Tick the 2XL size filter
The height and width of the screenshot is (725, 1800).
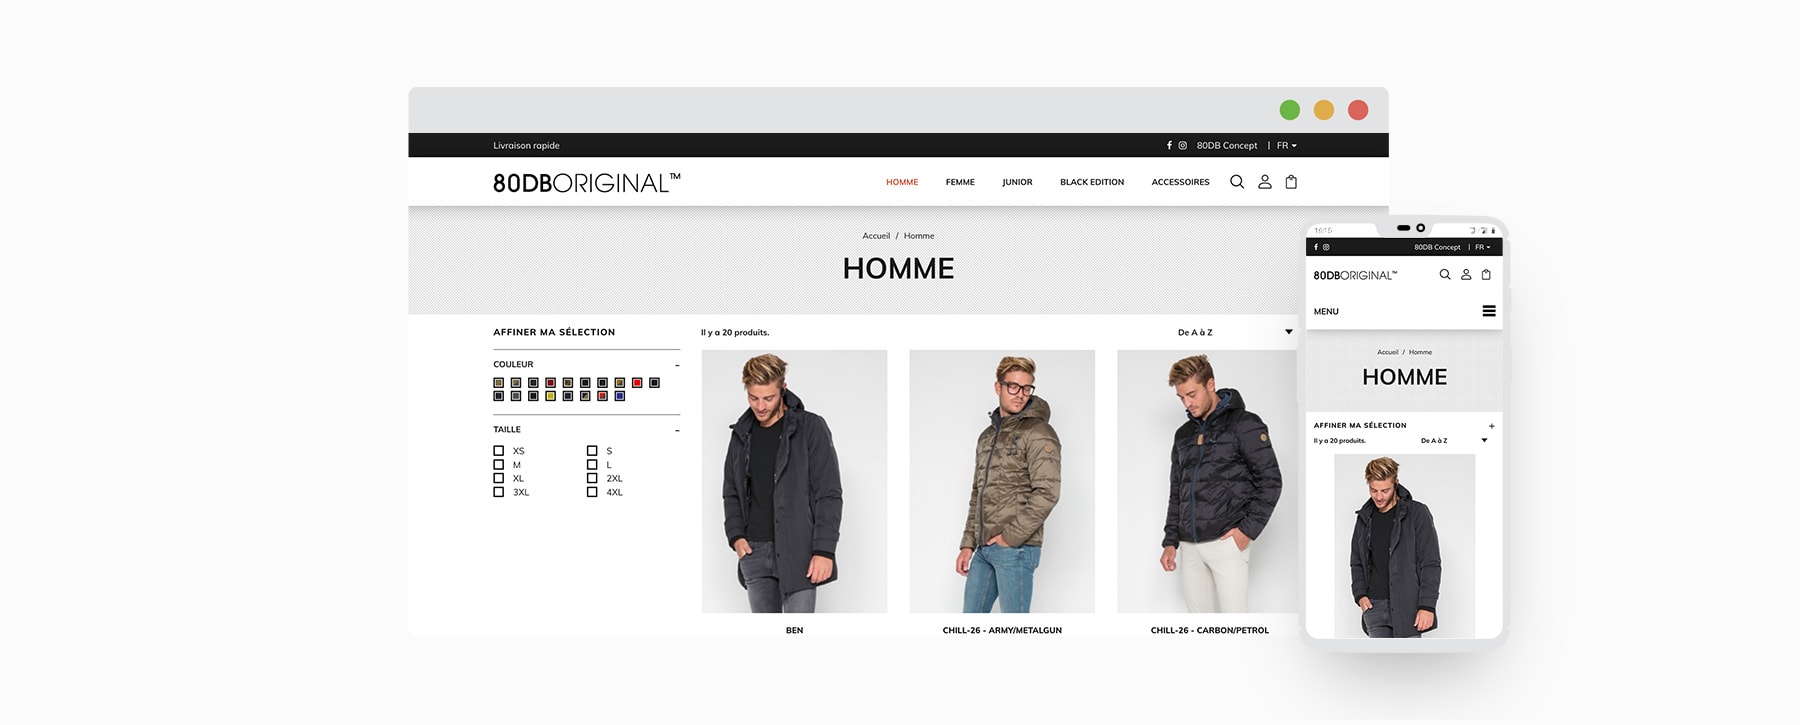592,478
